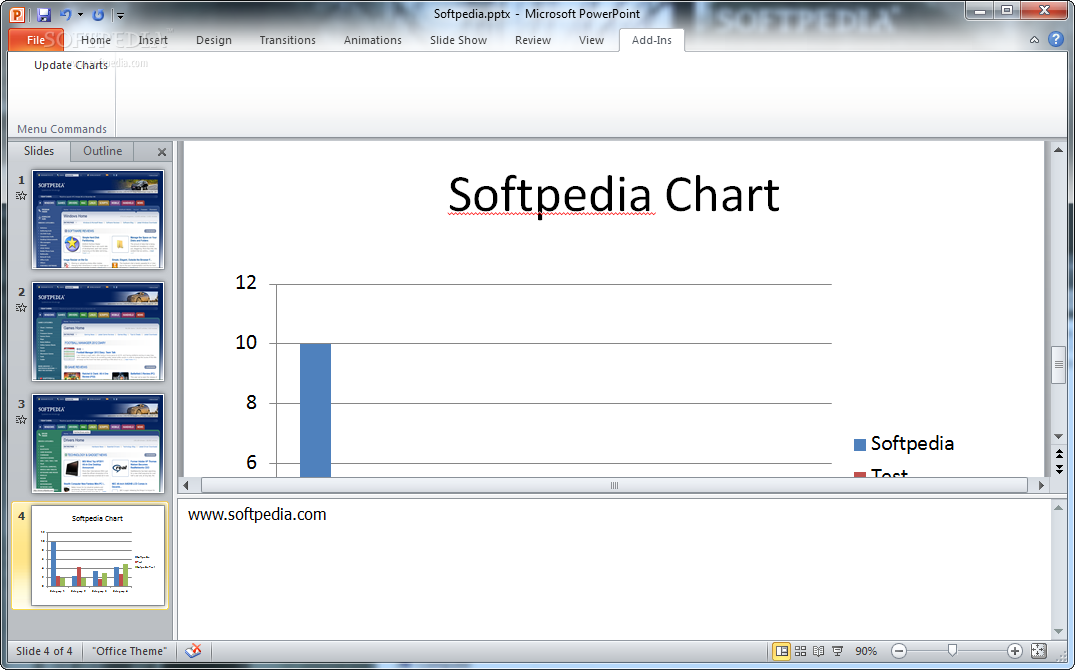Switch to Normal view

pos(782,651)
